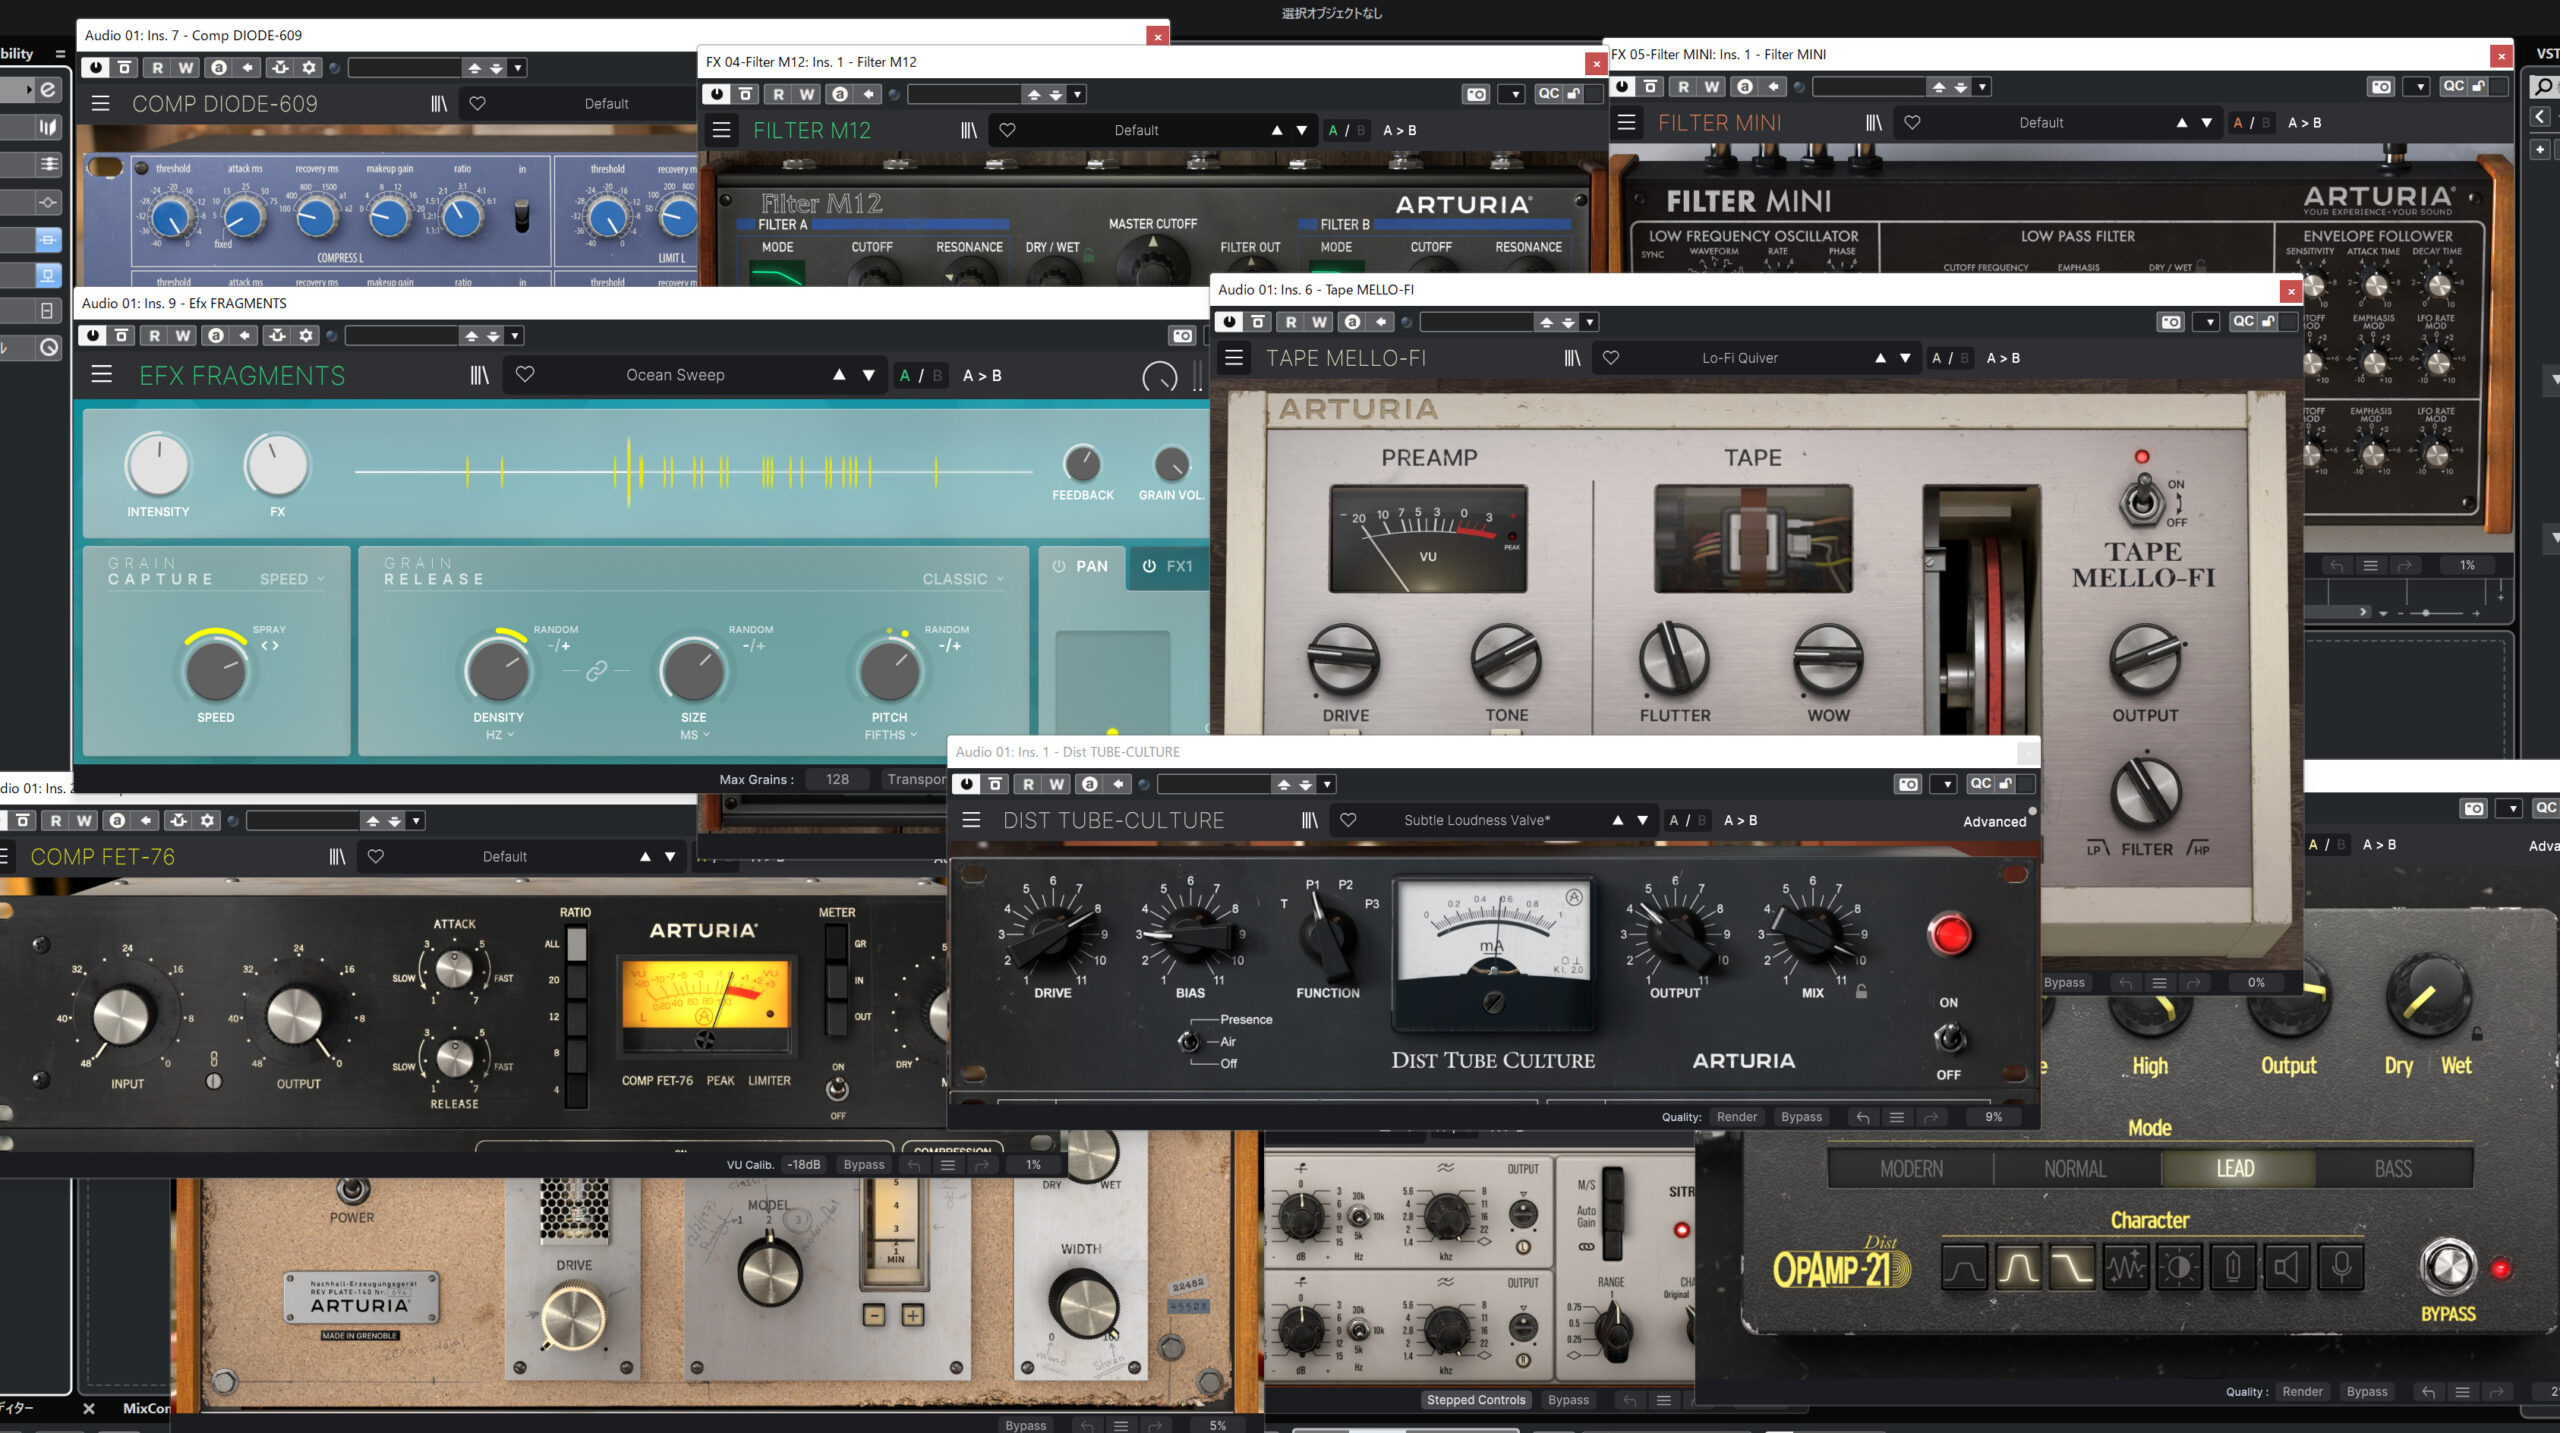
Task: Enable Read automation in Tape MELLO-FI toolbar
Action: 1291,322
